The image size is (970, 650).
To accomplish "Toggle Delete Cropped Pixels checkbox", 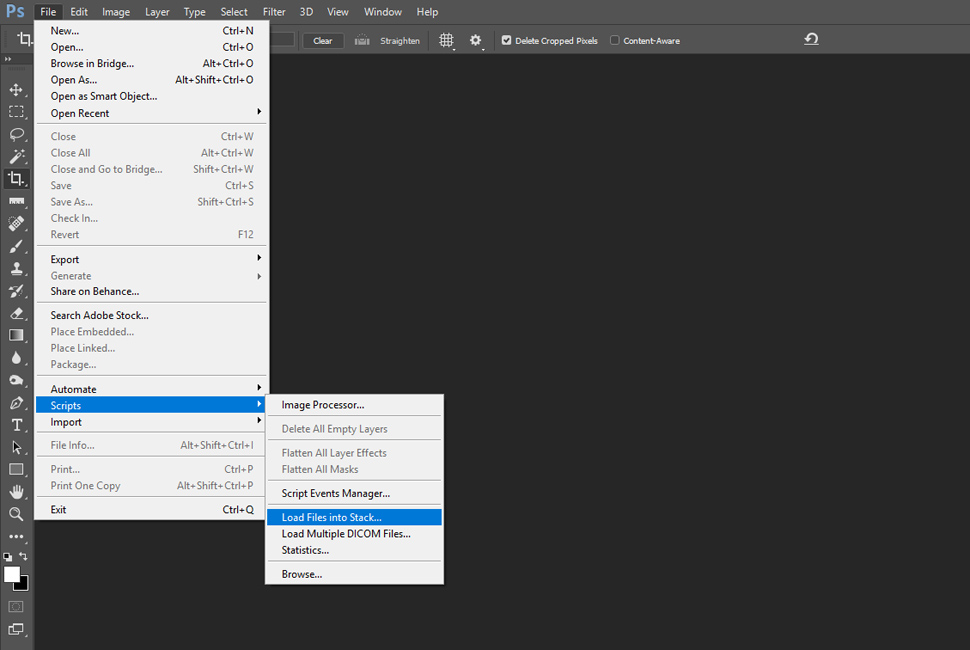I will pos(506,40).
